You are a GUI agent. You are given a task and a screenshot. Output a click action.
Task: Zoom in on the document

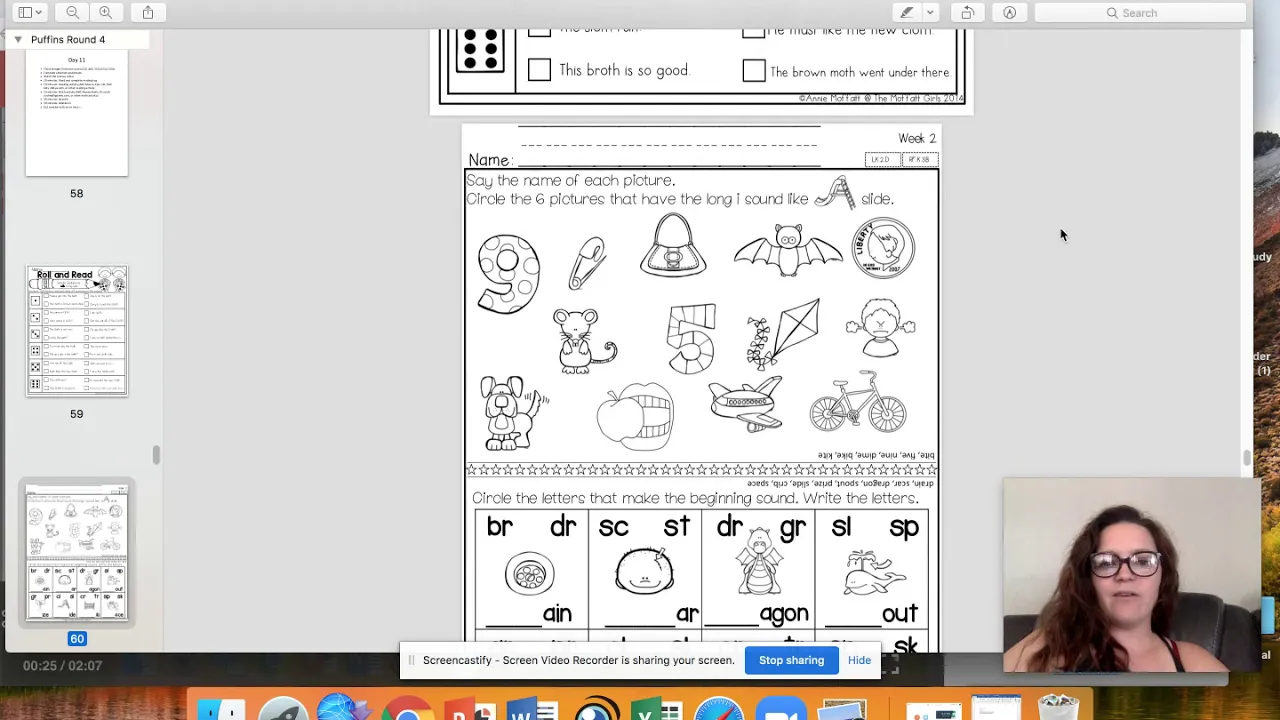click(x=105, y=12)
